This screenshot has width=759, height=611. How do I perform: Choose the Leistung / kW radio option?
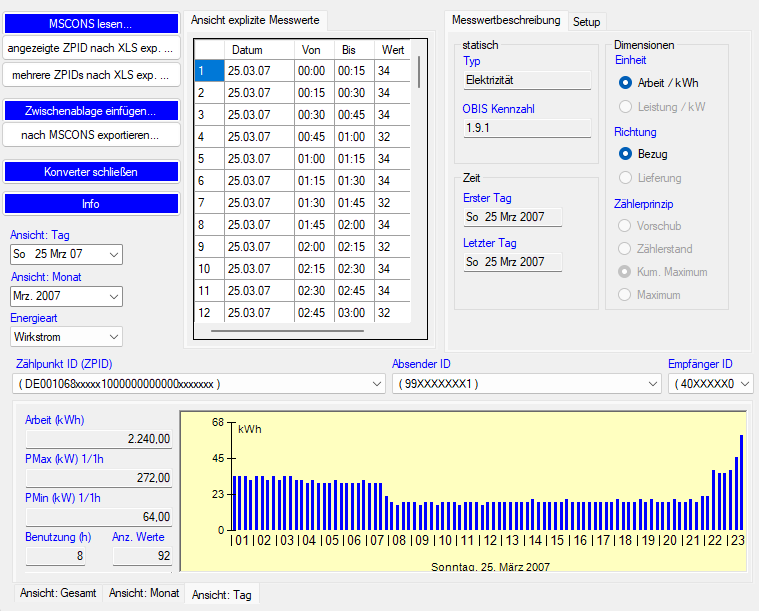pos(626,106)
